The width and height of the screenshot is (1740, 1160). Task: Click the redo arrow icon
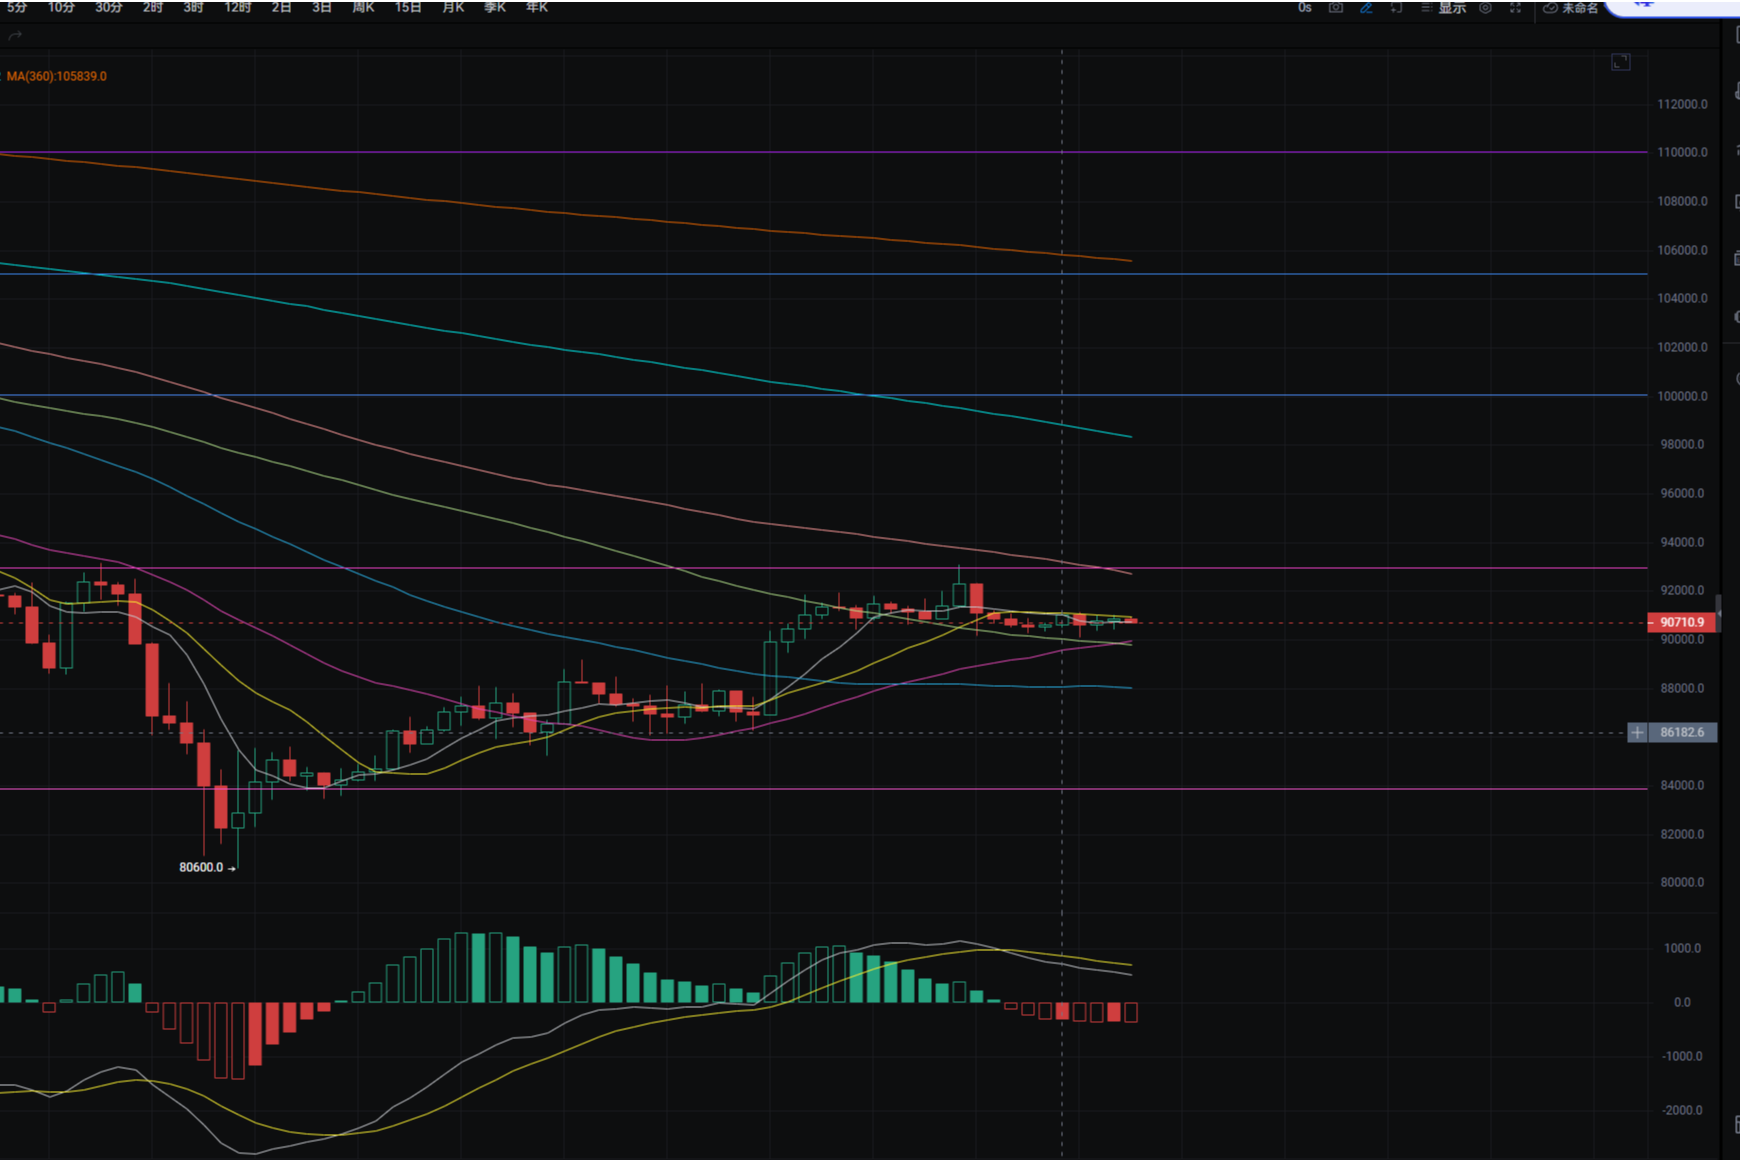[15, 36]
